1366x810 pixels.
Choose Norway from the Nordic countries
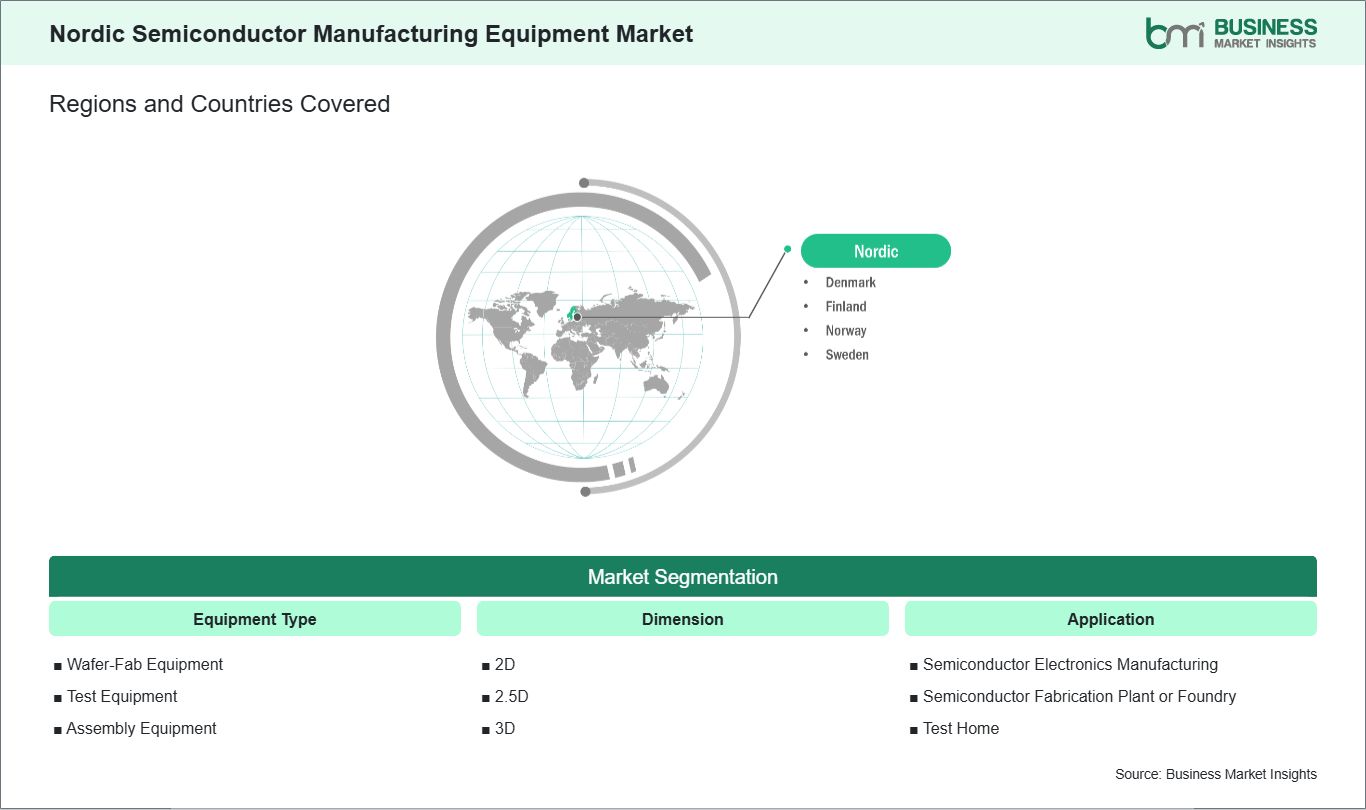click(845, 331)
